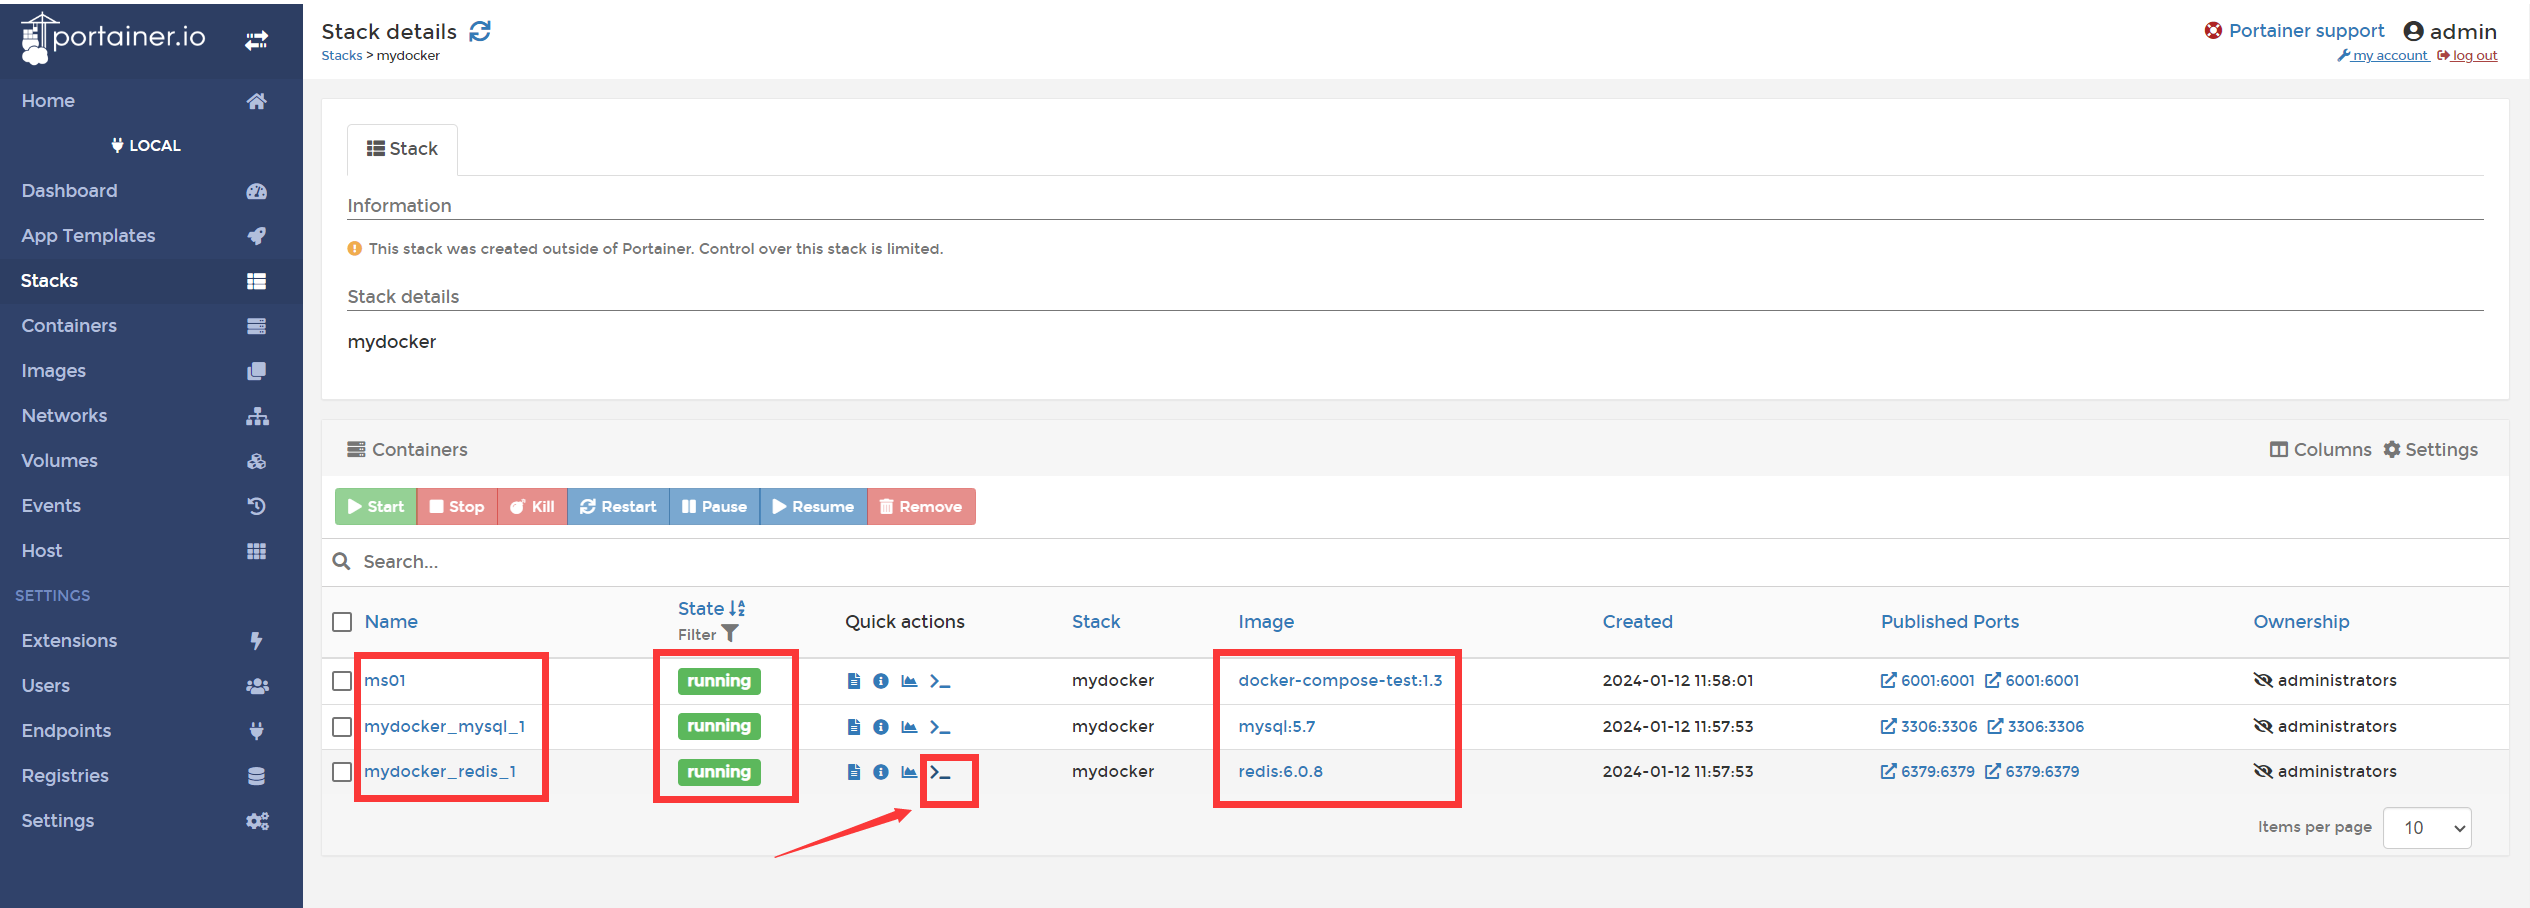Toggle the sidebar collapse arrows icon

[x=257, y=40]
